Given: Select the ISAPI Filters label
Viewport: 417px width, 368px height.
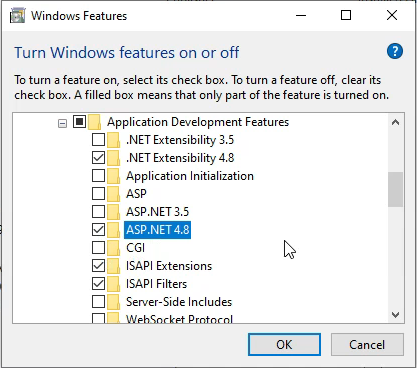Looking at the screenshot, I should [x=156, y=284].
